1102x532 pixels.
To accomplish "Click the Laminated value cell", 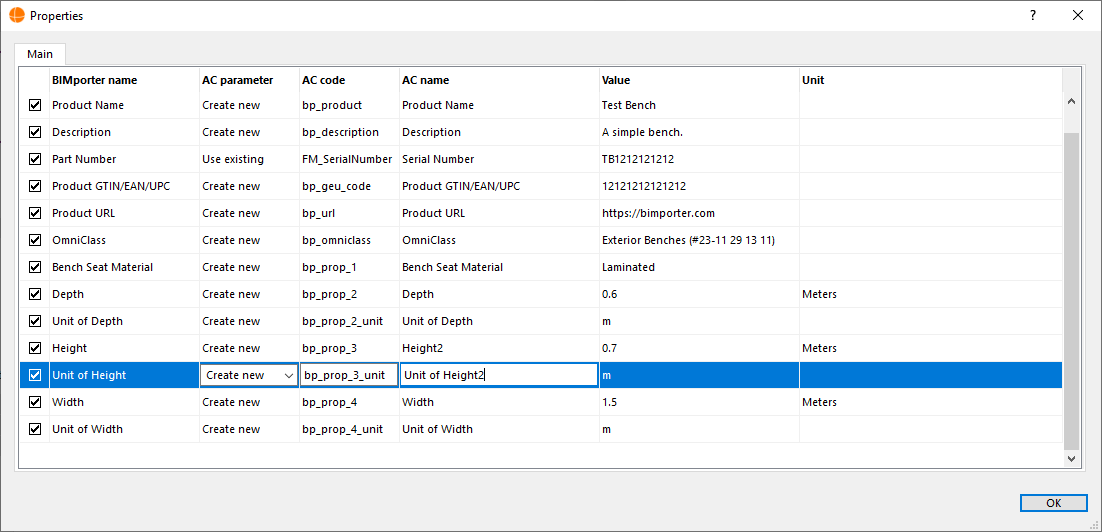I will point(699,267).
